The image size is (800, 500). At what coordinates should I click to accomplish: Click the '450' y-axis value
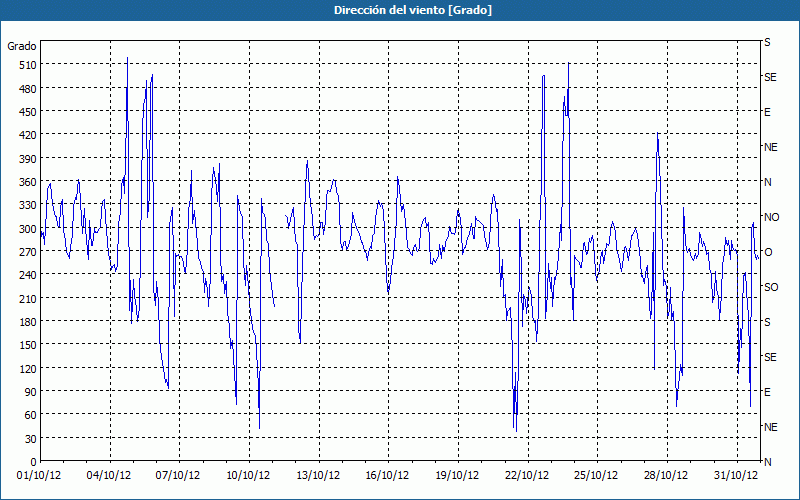coord(28,112)
